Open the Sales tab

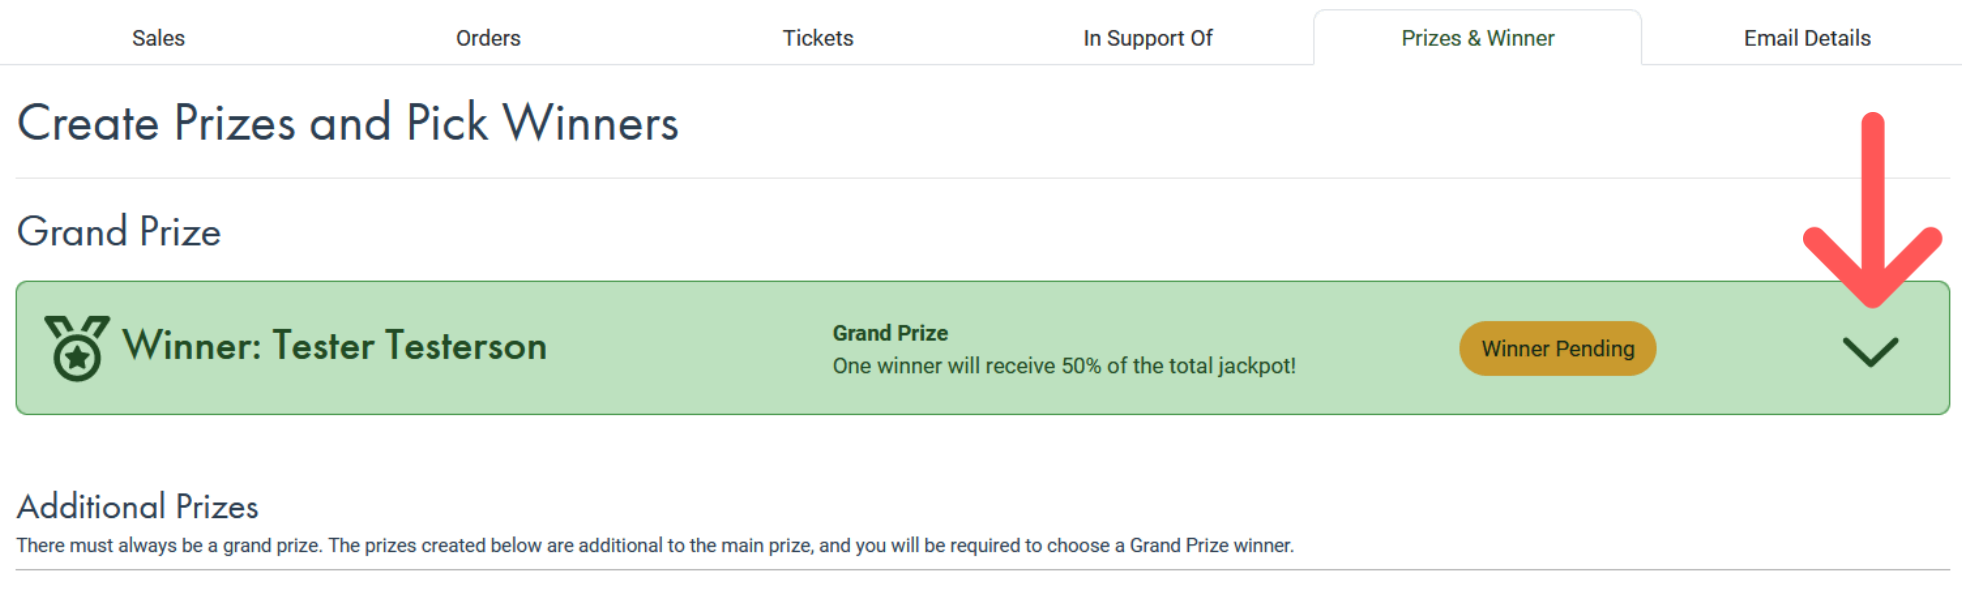coord(158,38)
